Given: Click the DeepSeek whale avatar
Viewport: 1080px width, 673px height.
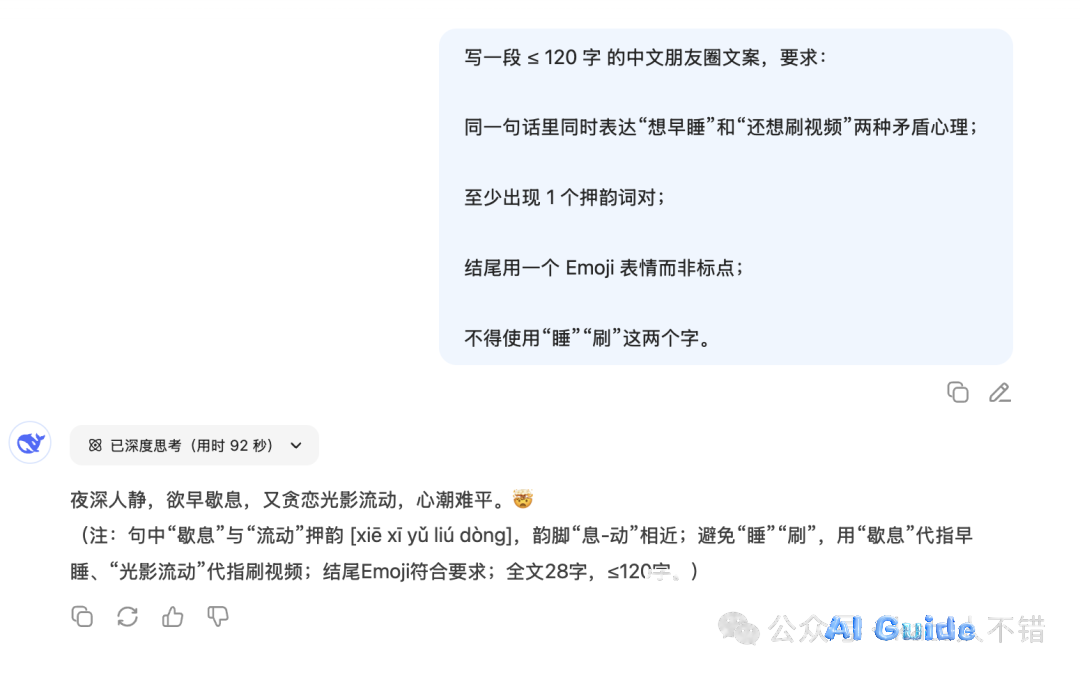Looking at the screenshot, I should tap(30, 443).
